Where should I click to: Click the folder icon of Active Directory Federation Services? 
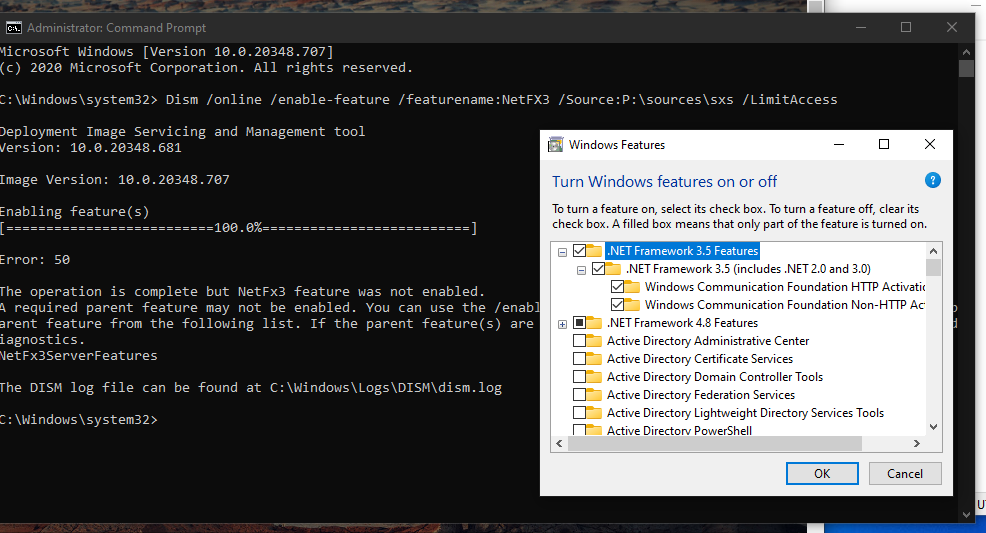[594, 395]
